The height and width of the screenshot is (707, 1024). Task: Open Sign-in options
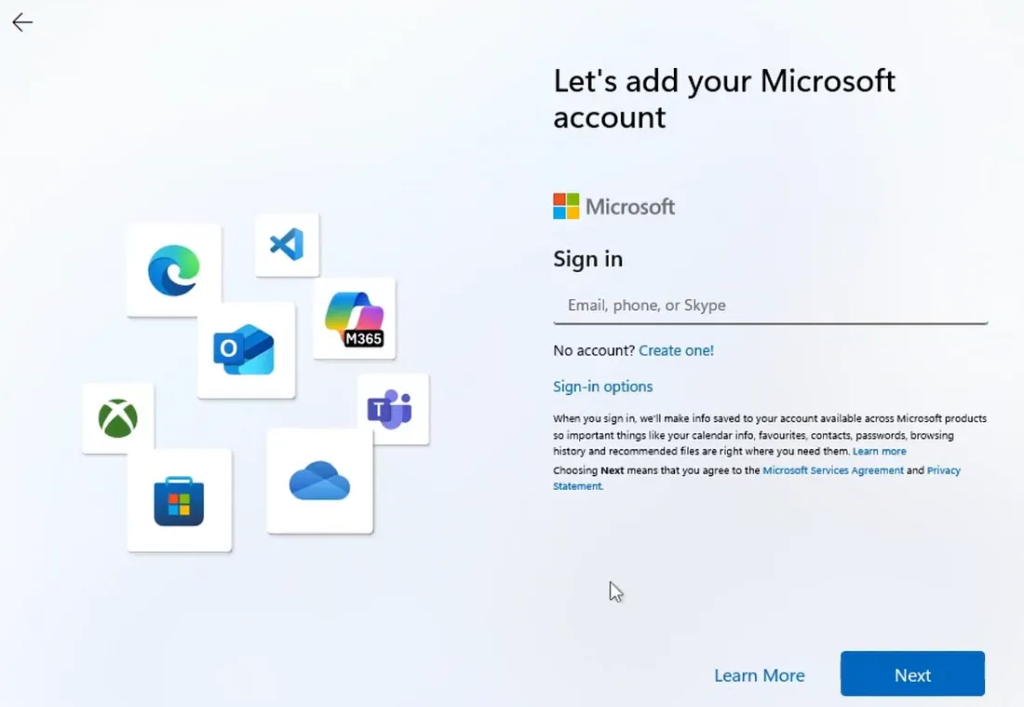point(603,386)
